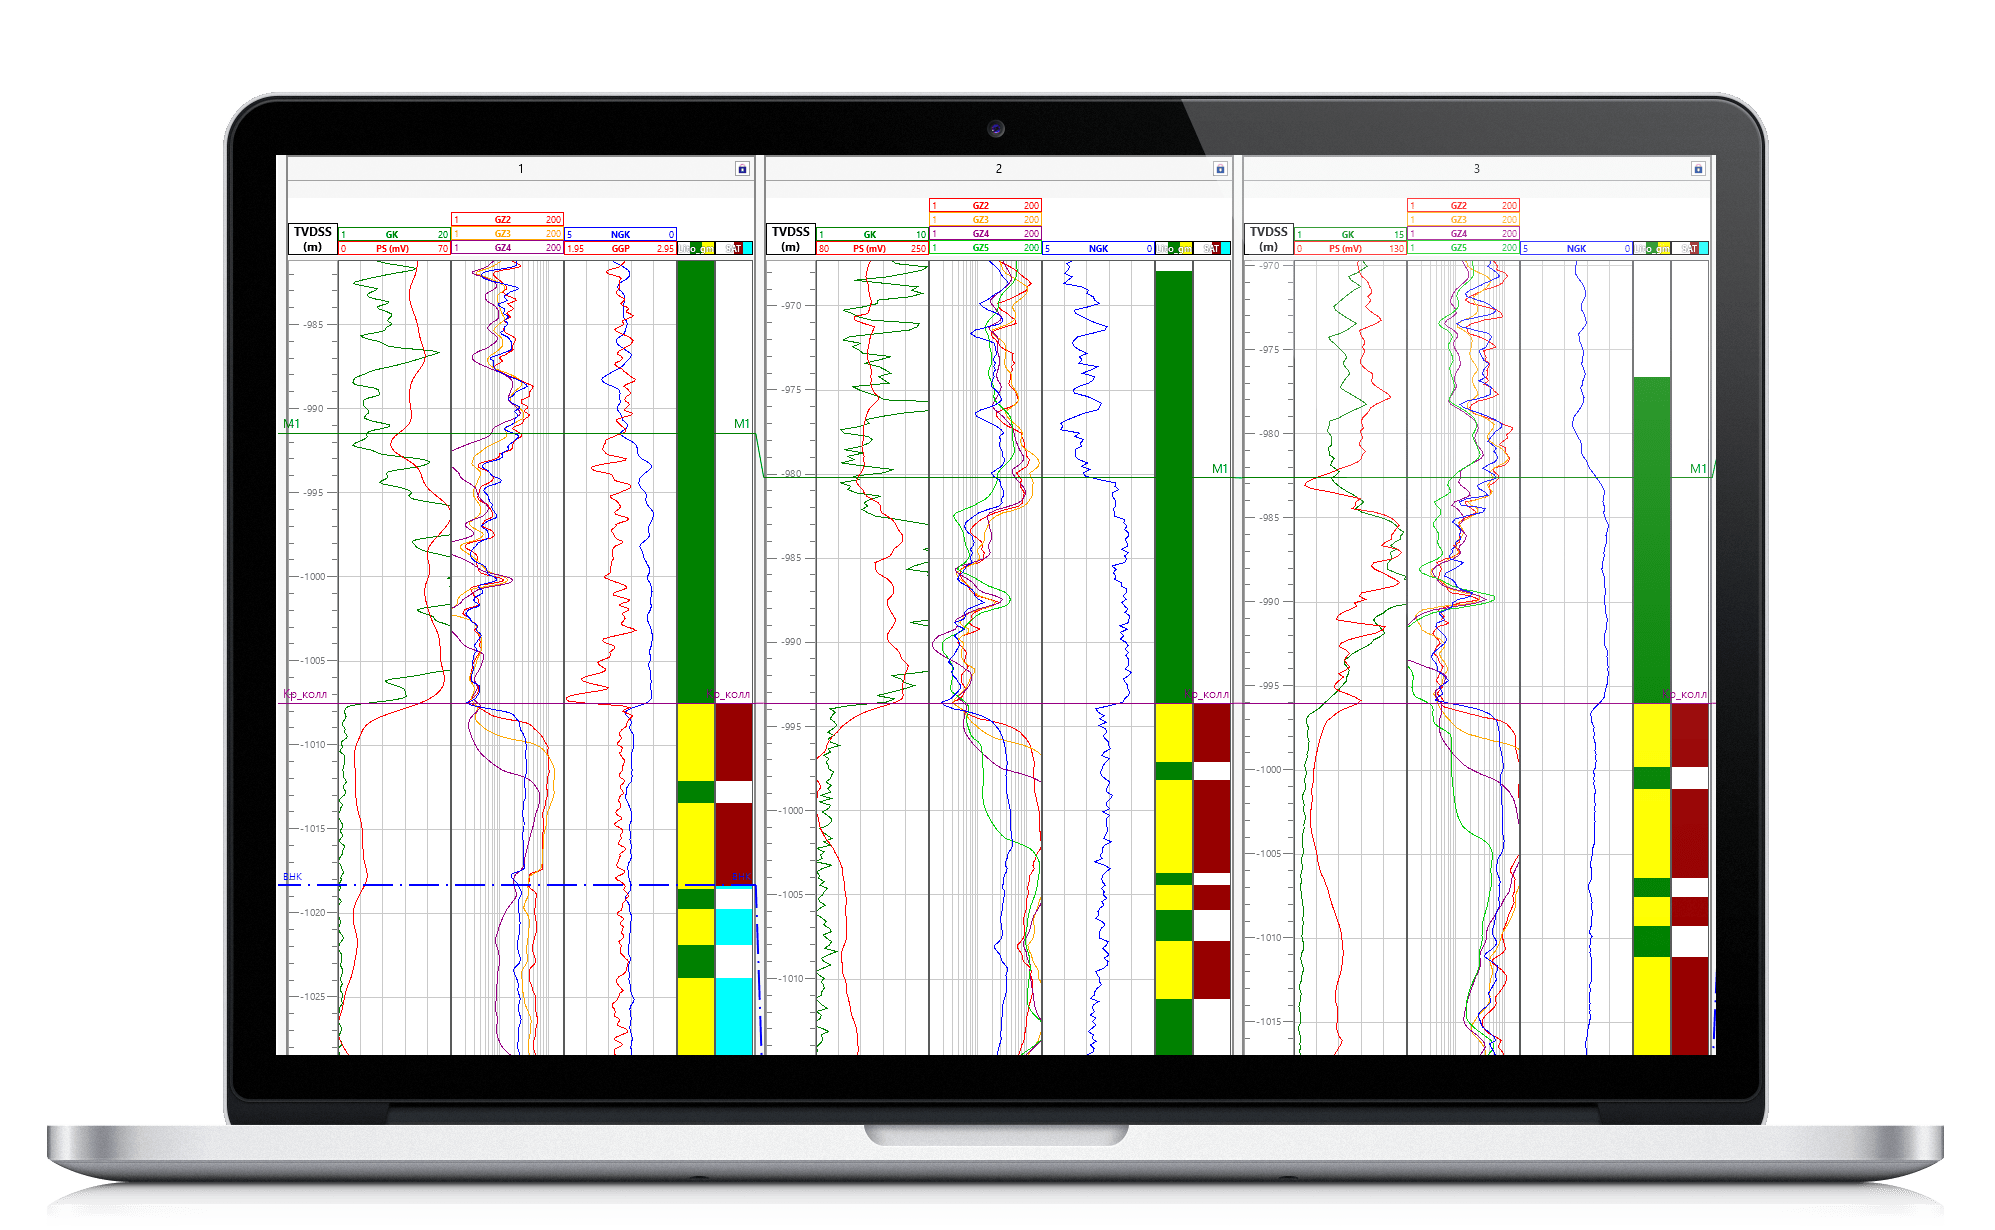1995x1230 pixels.
Task: Select the PS (mV) curve header in well 3
Action: pos(1350,249)
